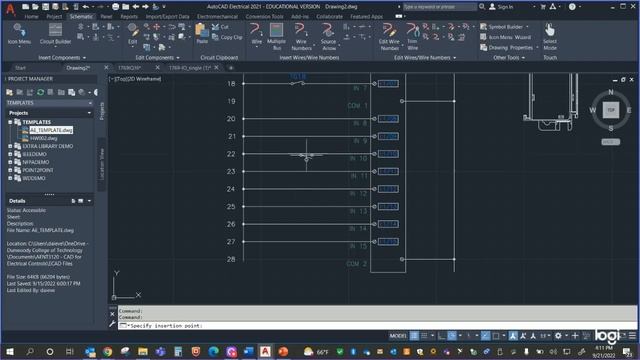
Task: Click the command line input field
Action: click(x=378, y=326)
